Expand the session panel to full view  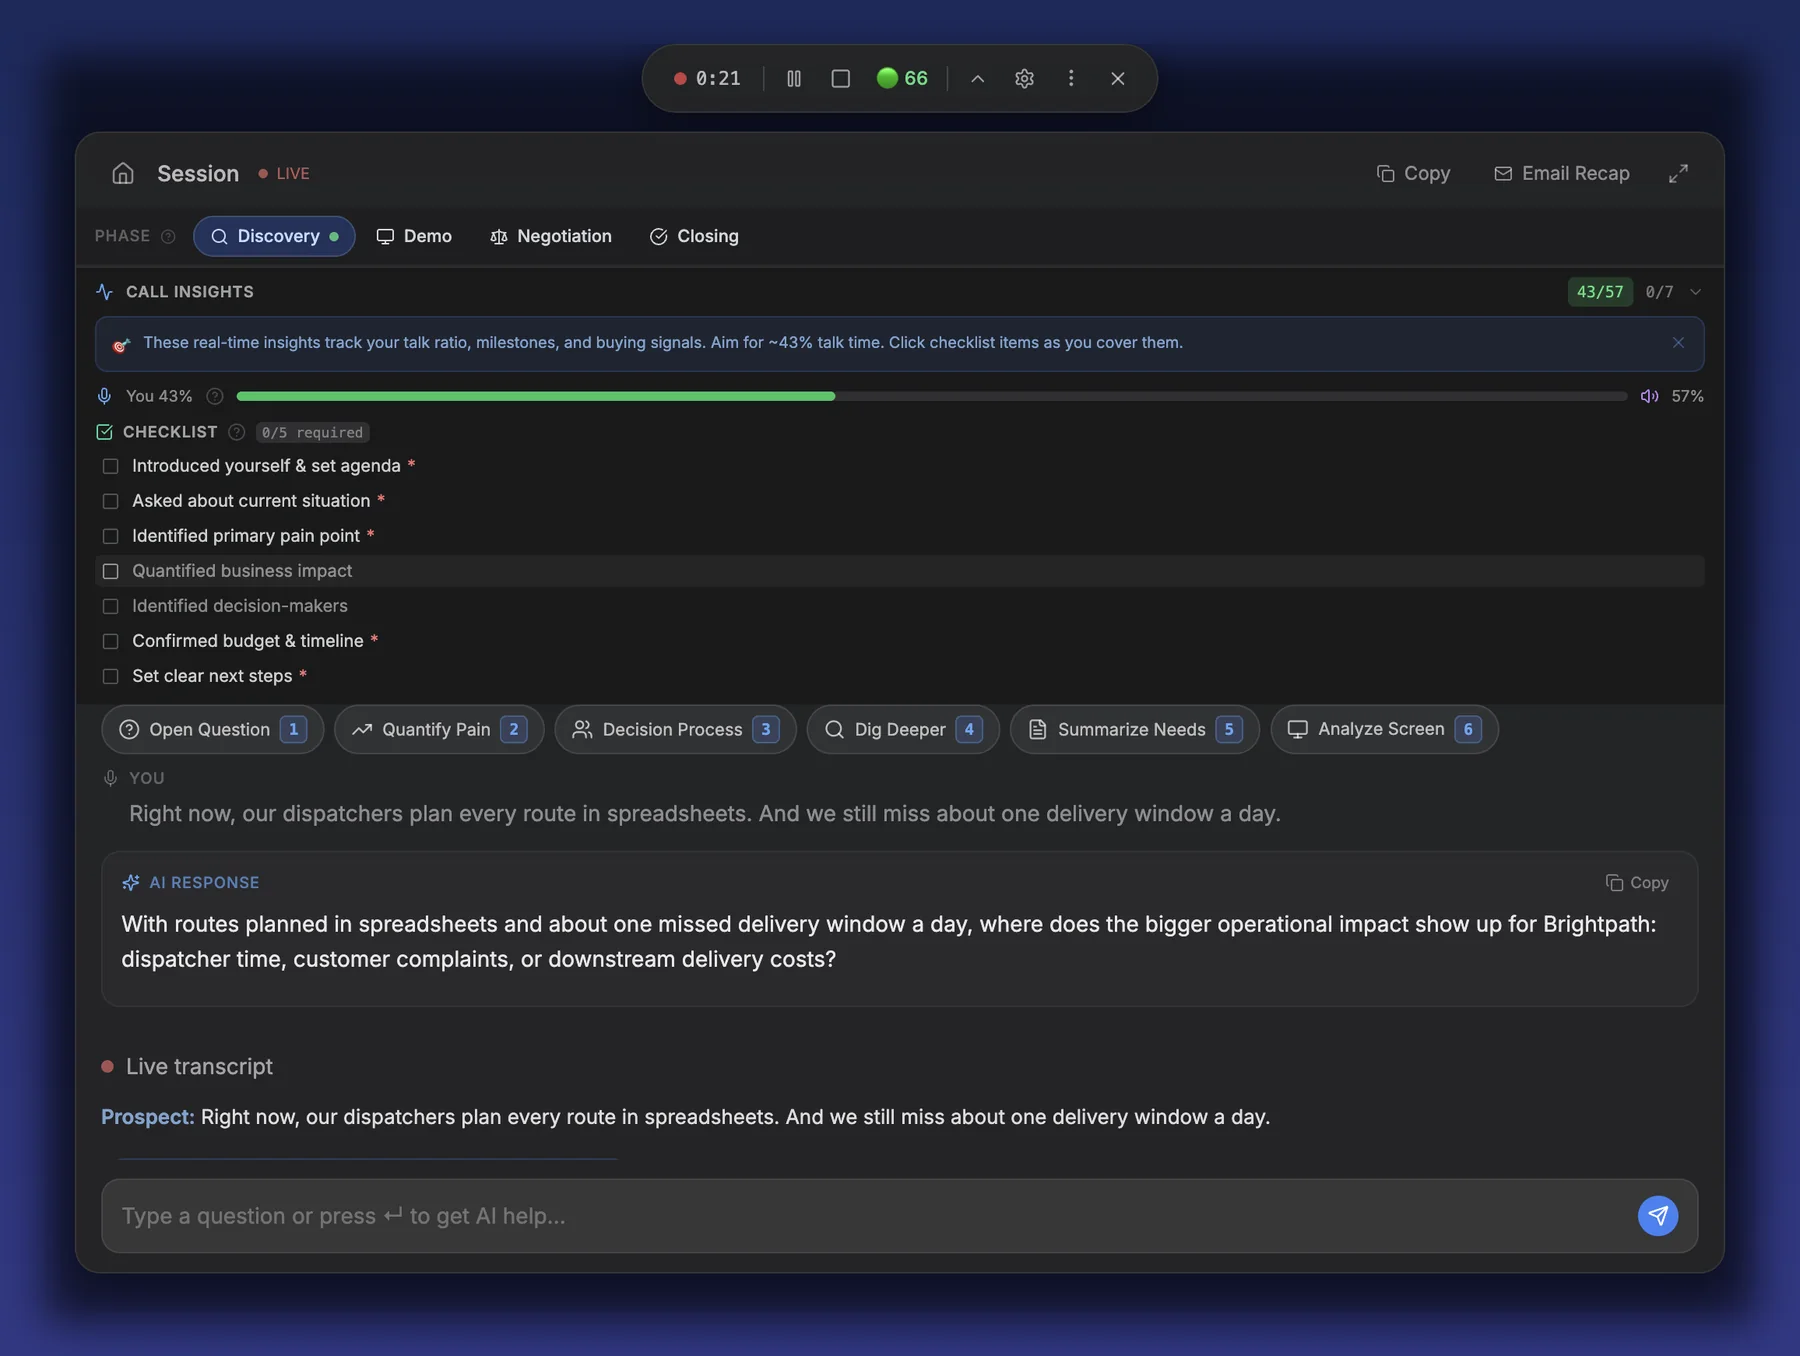(x=1678, y=173)
